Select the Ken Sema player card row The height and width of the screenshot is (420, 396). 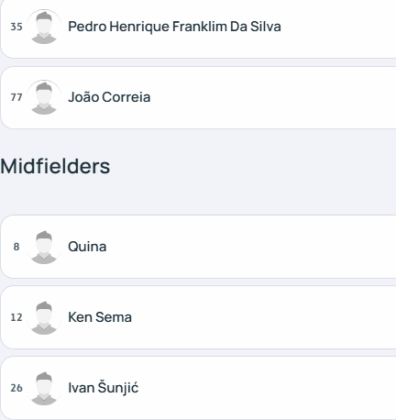(x=198, y=317)
